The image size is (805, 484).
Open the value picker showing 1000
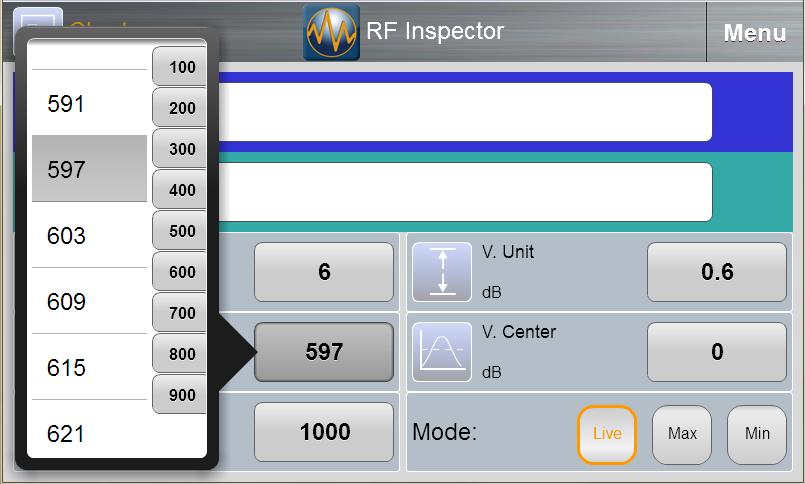pyautogui.click(x=324, y=432)
